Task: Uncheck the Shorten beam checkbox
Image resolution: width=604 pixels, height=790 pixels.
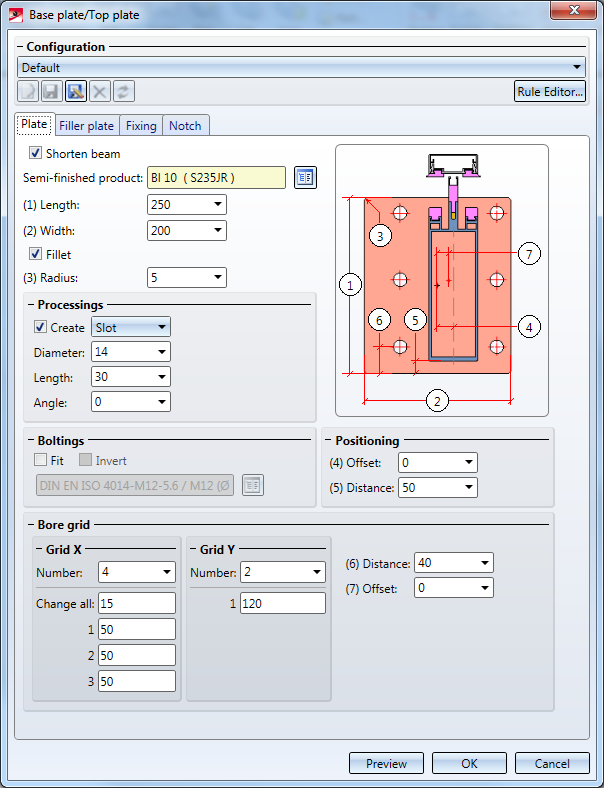Action: coord(36,154)
